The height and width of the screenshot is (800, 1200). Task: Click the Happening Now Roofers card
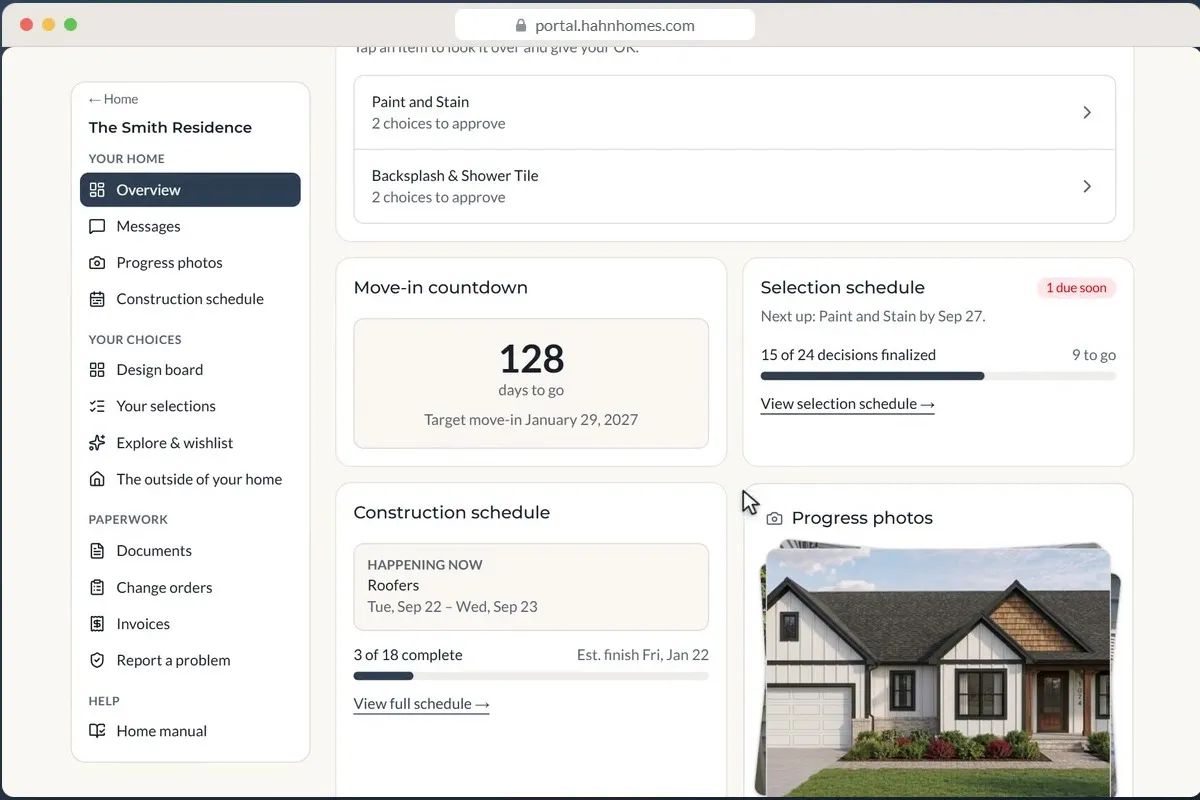[531, 587]
